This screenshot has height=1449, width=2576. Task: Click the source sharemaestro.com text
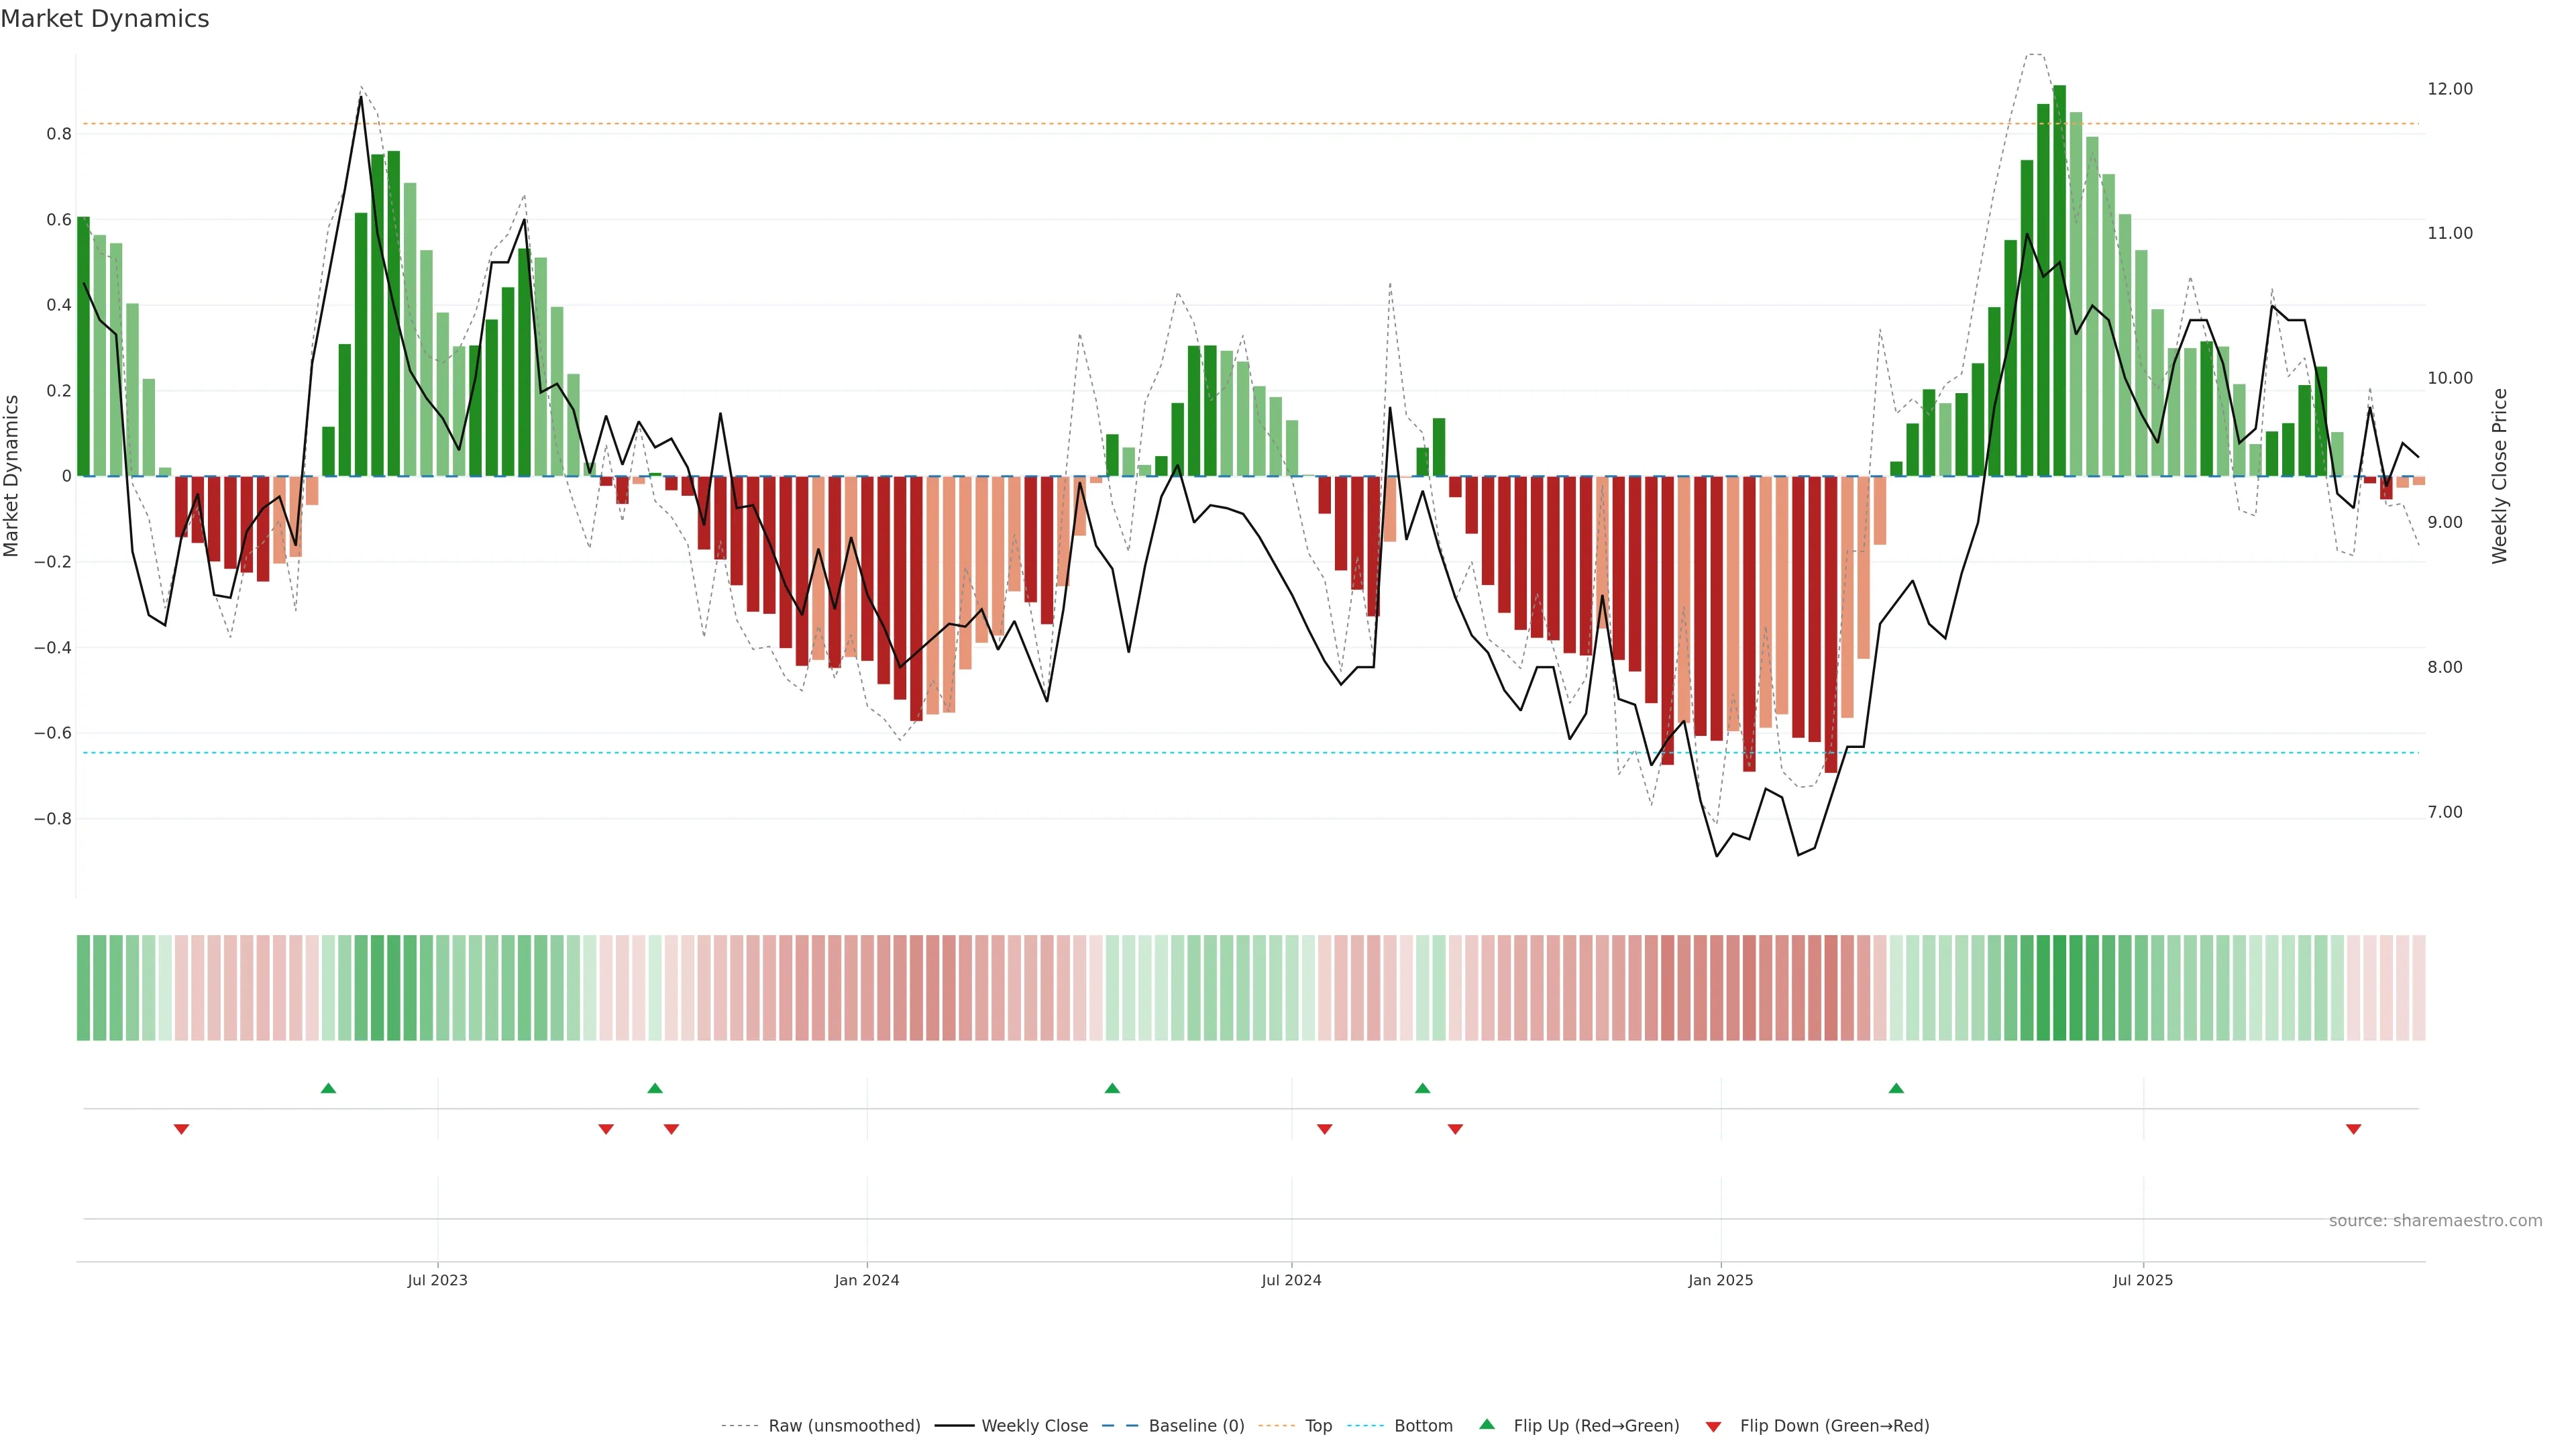tap(2435, 1221)
